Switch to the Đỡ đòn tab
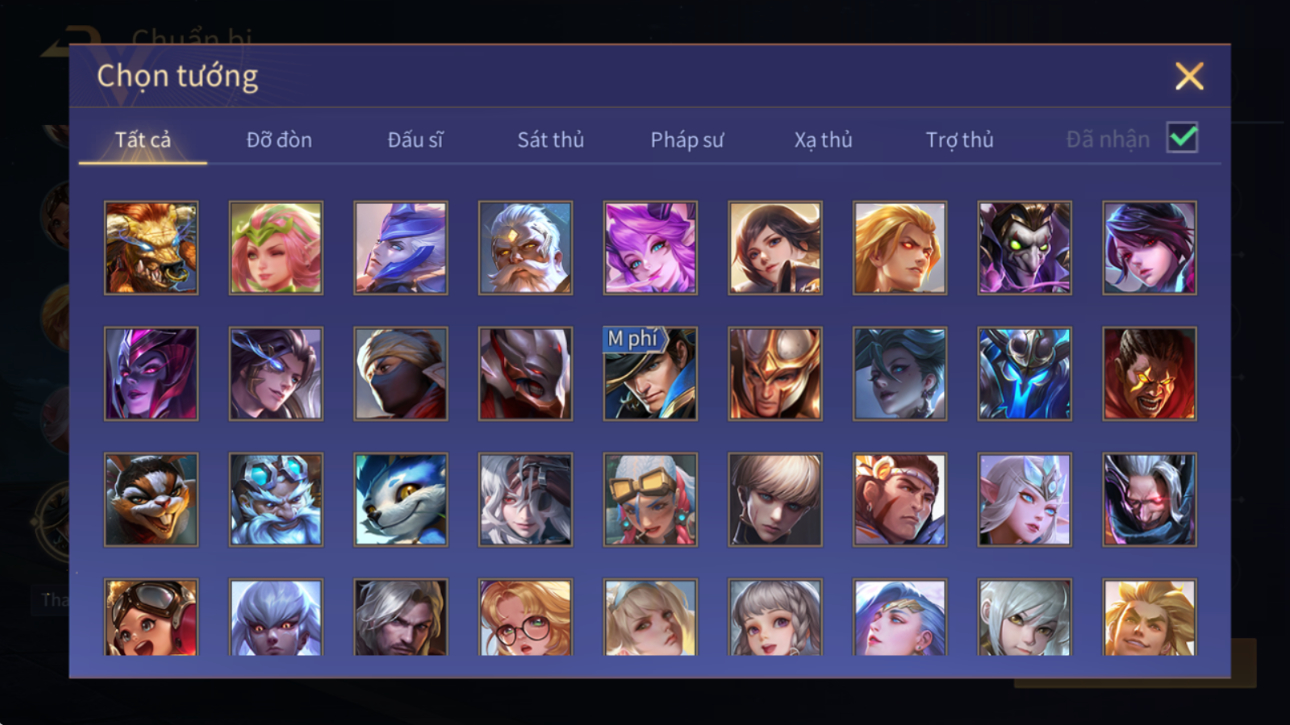 pos(279,140)
